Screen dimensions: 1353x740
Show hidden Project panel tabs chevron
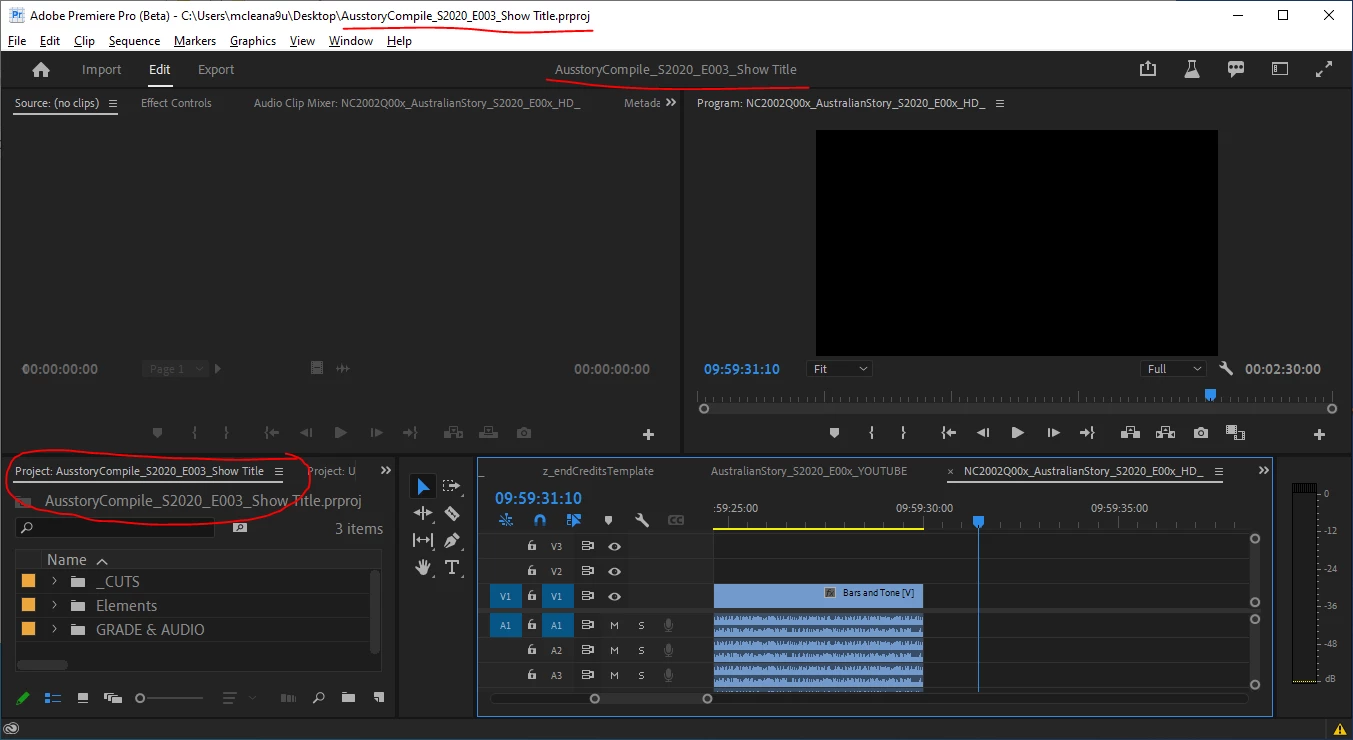pyautogui.click(x=386, y=471)
